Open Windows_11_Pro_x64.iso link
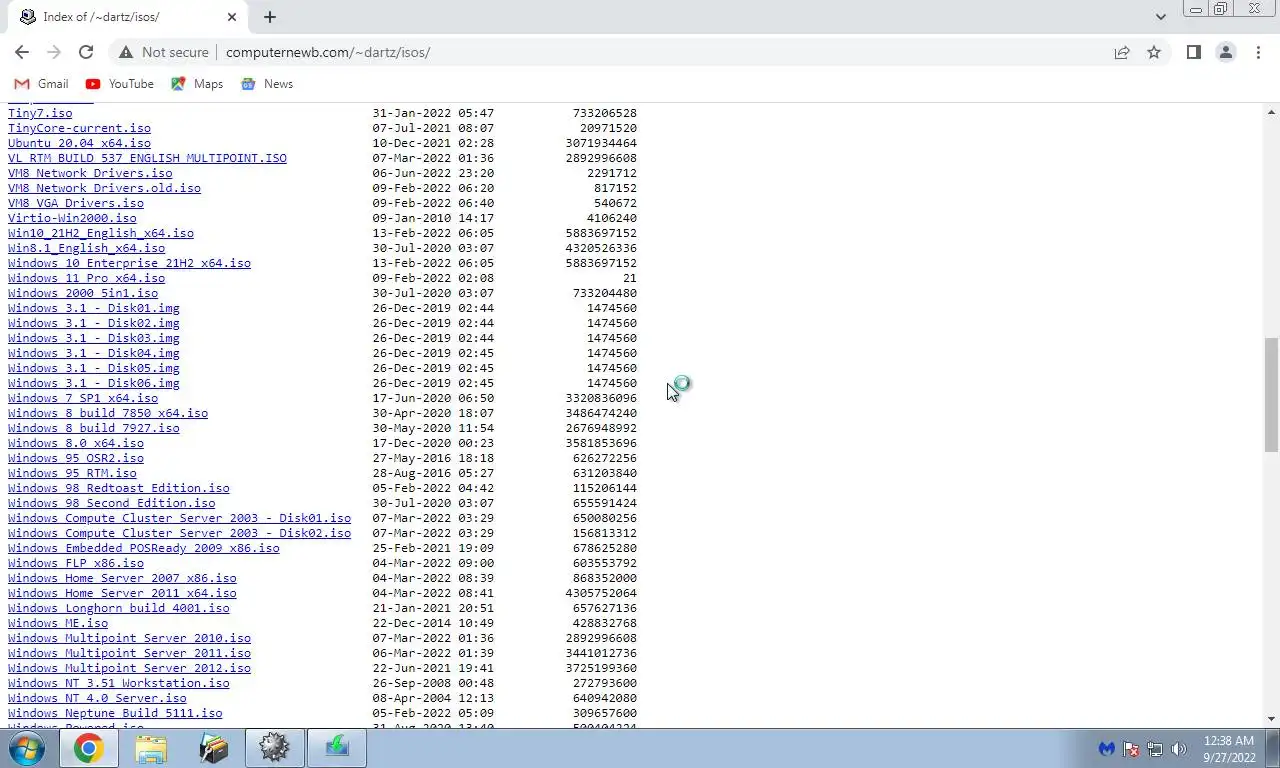Viewport: 1280px width, 768px height. click(86, 278)
